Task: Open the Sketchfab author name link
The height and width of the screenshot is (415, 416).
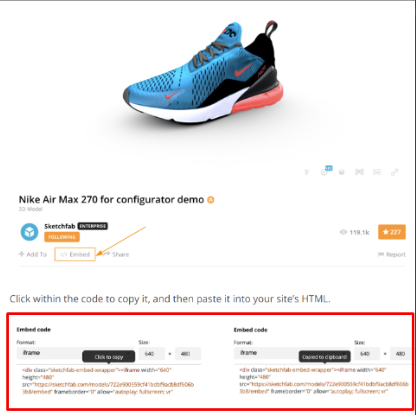Action: pos(60,226)
